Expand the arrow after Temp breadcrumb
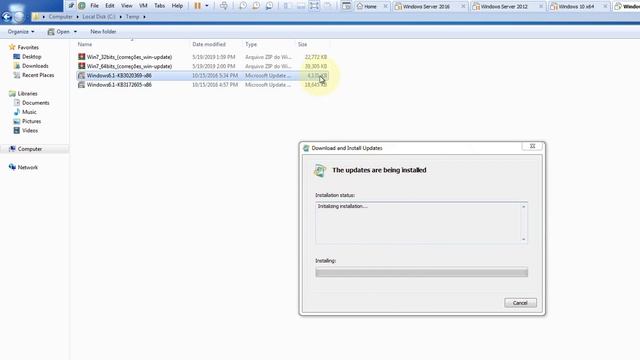The width and height of the screenshot is (640, 360). pos(144,17)
